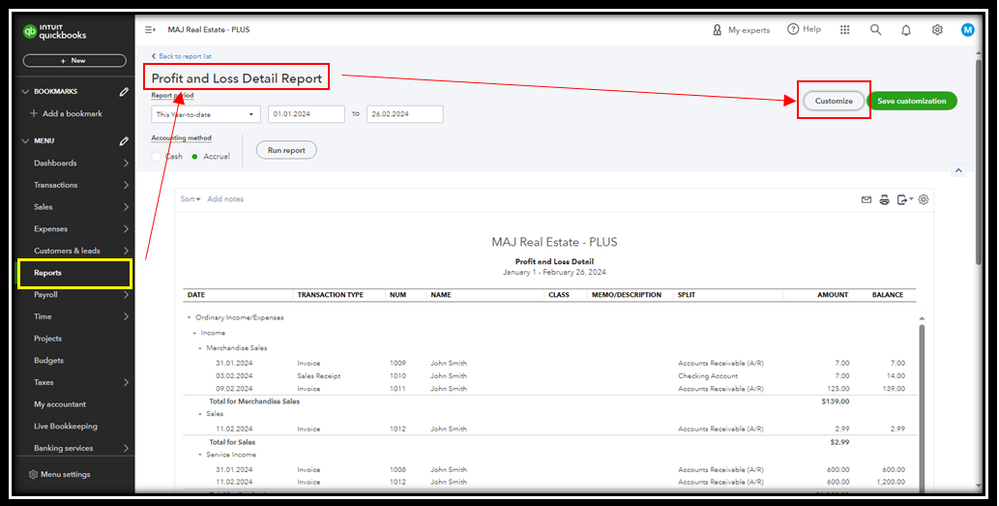Click Save customization
The image size is (999, 506).
[912, 101]
